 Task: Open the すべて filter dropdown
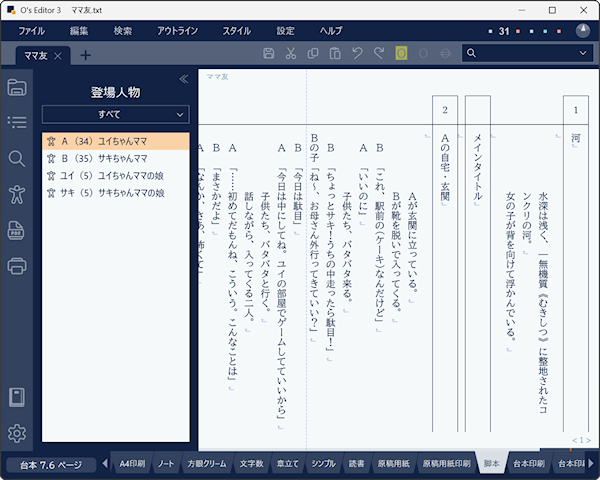click(115, 115)
